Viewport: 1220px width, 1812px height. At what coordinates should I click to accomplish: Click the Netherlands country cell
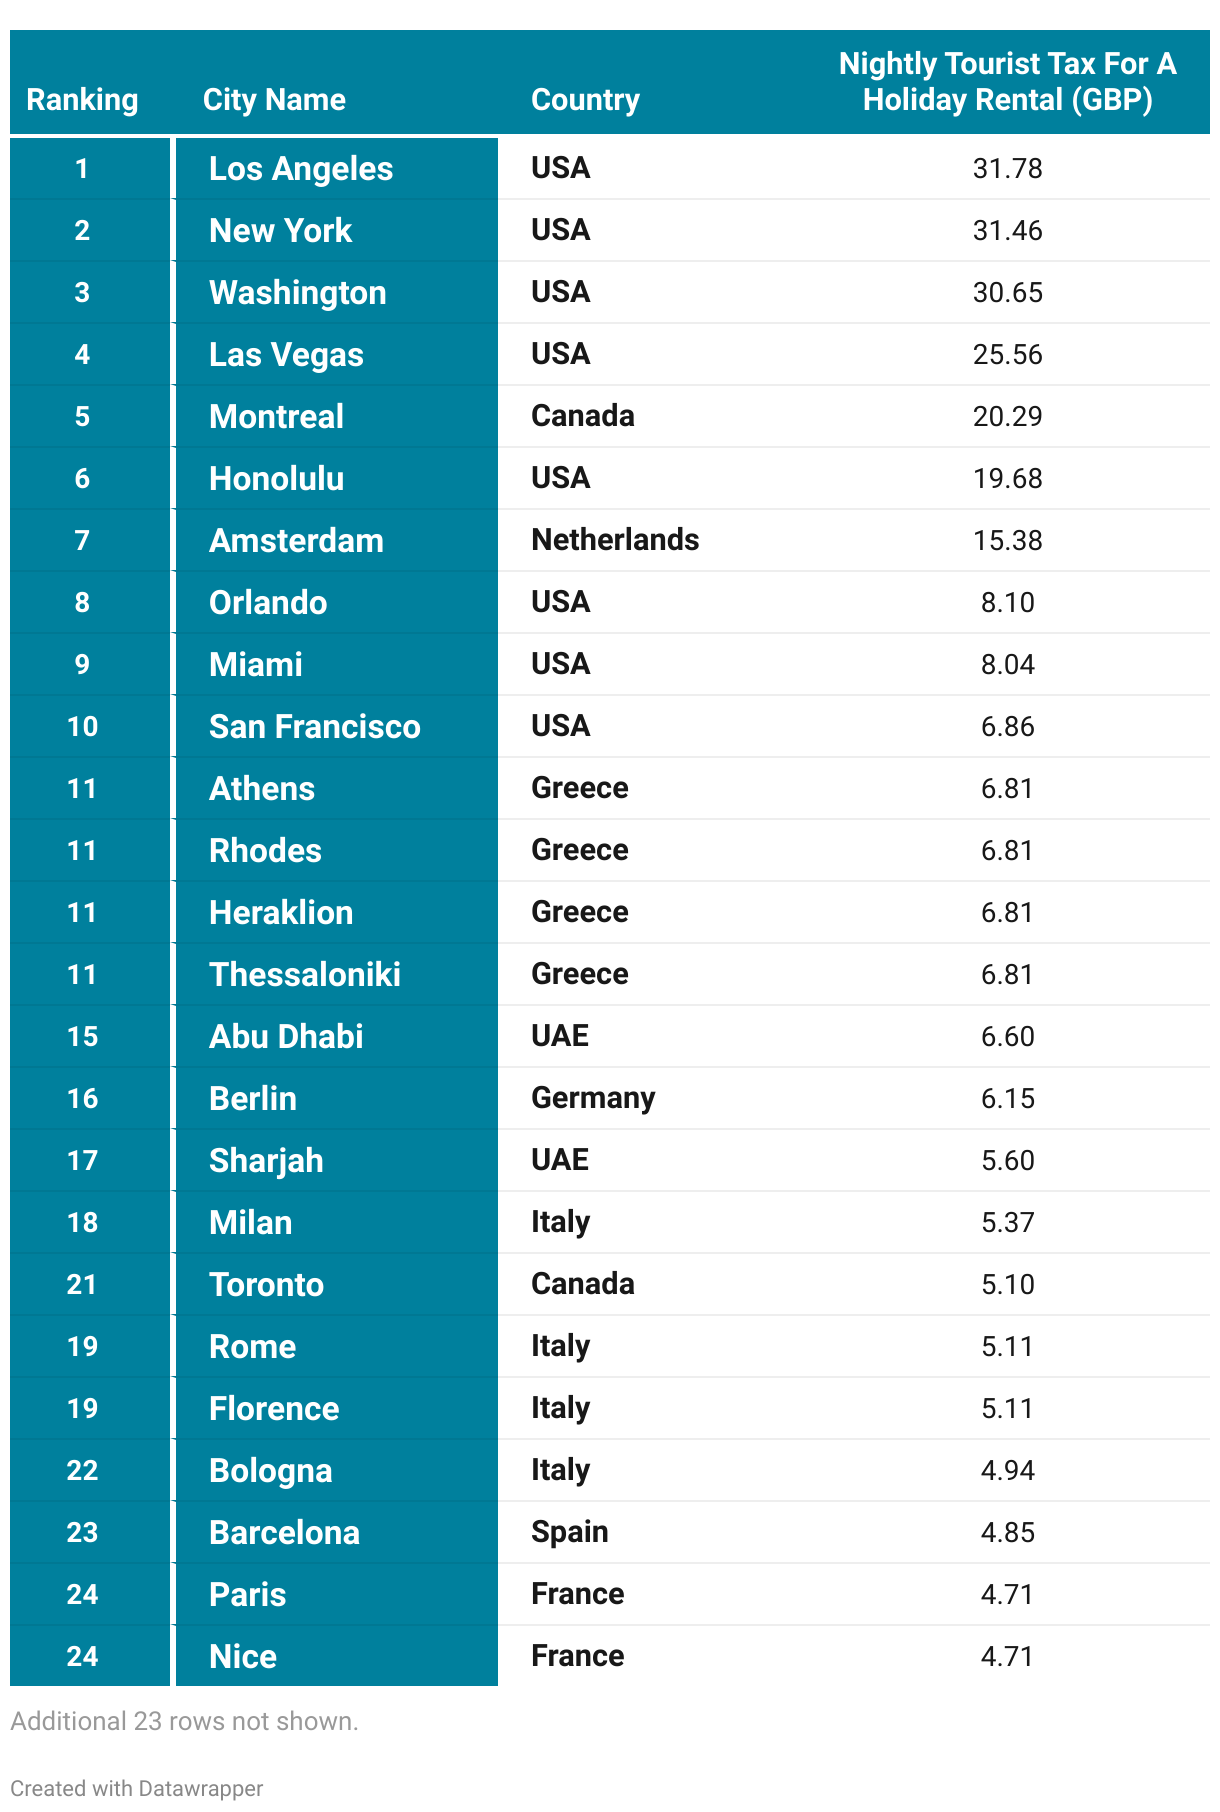click(615, 540)
